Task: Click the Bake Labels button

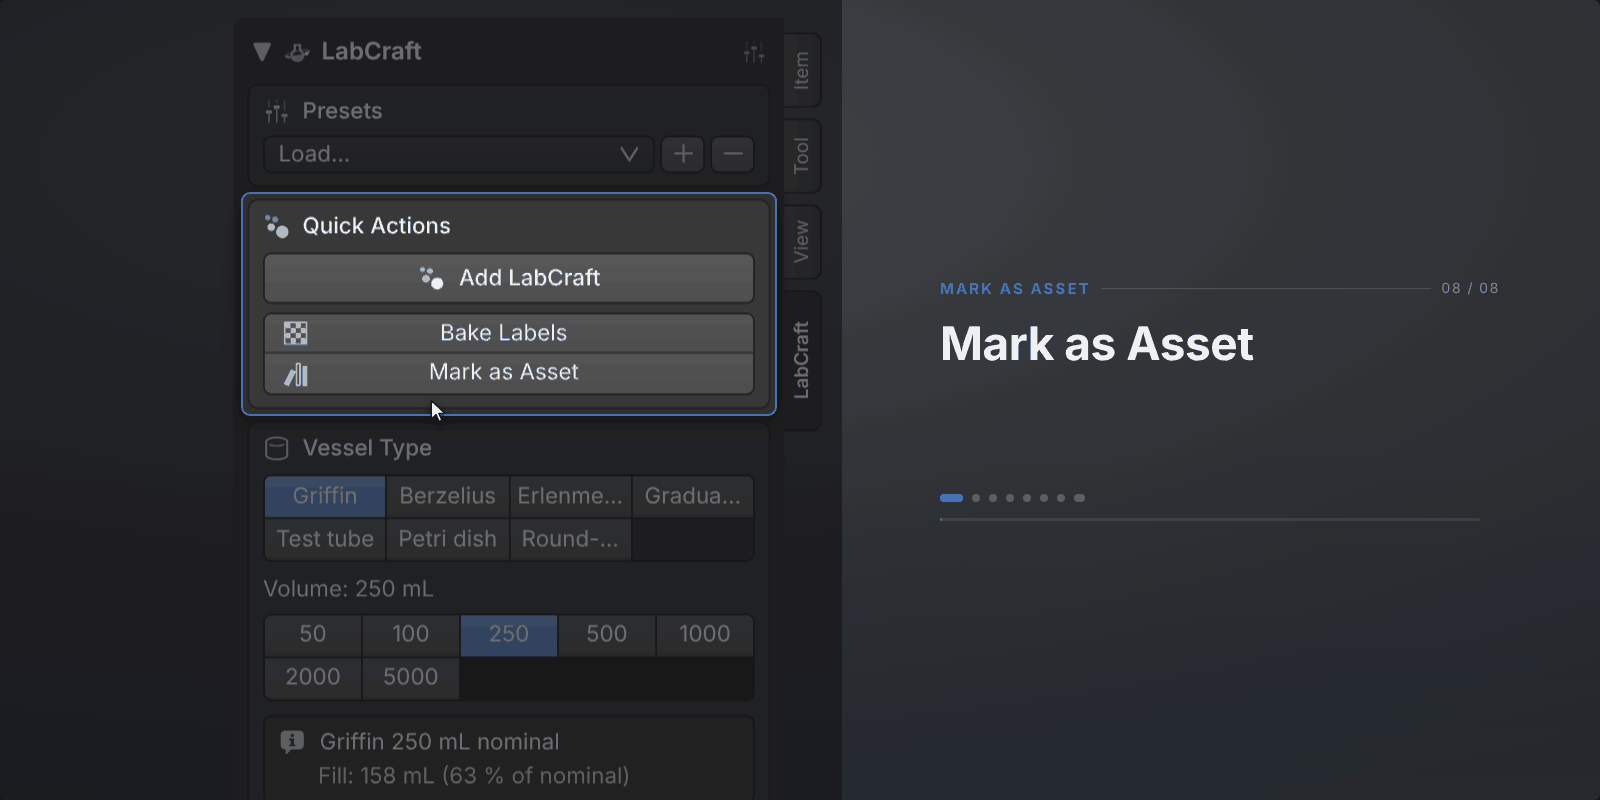Action: [509, 333]
